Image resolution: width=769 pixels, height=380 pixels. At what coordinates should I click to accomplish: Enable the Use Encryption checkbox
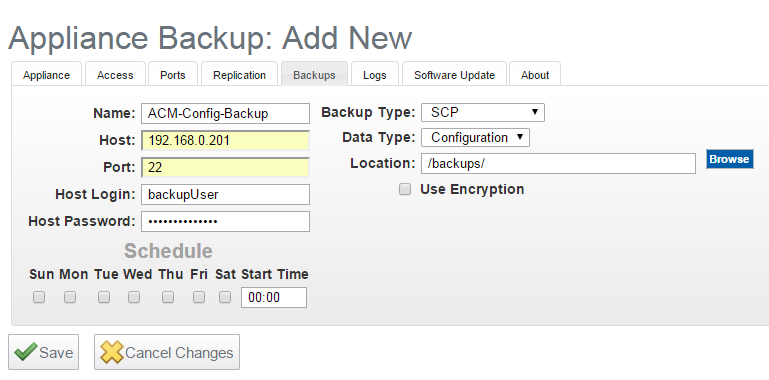pyautogui.click(x=405, y=190)
